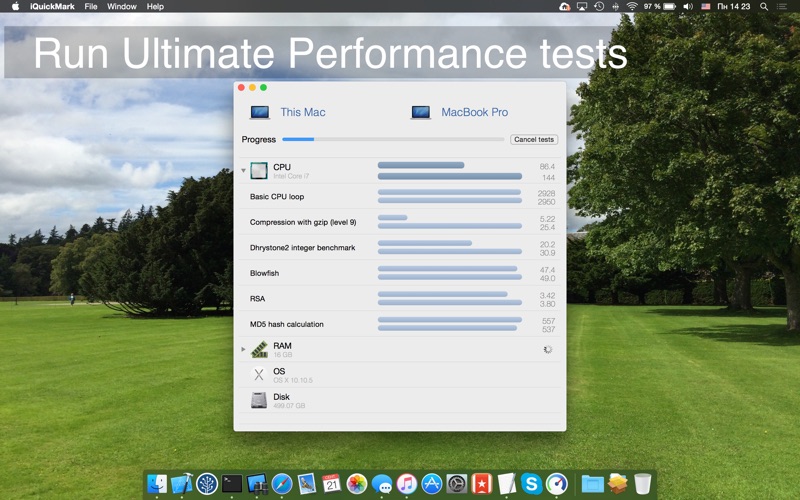The height and width of the screenshot is (500, 800).
Task: Open the Window menu
Action: tap(121, 6)
